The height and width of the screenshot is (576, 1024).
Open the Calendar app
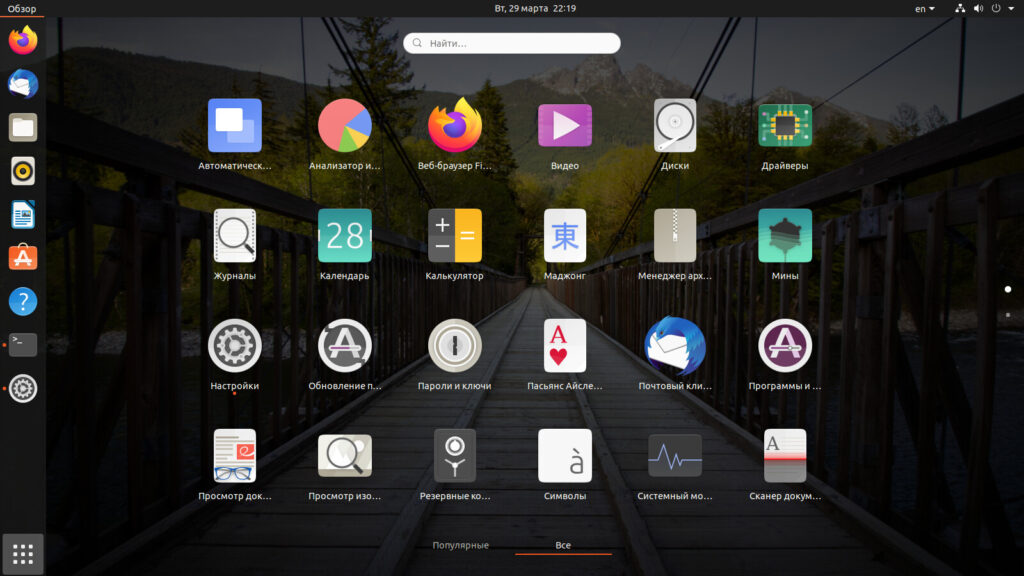[344, 236]
